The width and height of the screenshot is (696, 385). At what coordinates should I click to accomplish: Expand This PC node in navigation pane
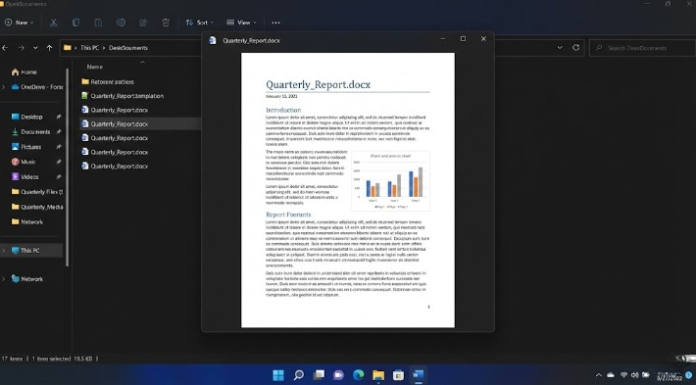coord(4,250)
